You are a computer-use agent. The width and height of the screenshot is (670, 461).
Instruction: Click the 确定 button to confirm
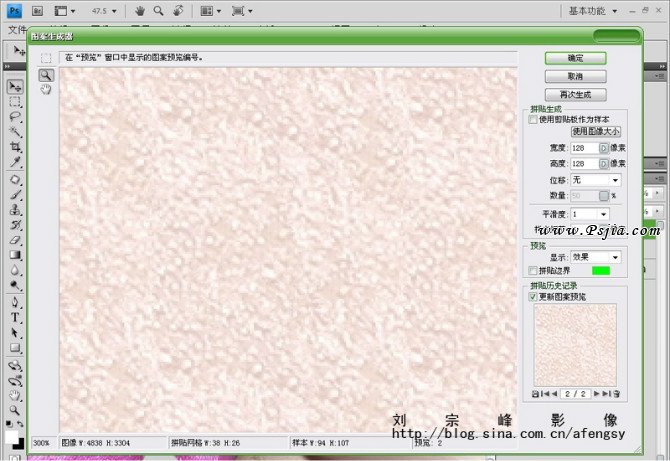coord(575,58)
